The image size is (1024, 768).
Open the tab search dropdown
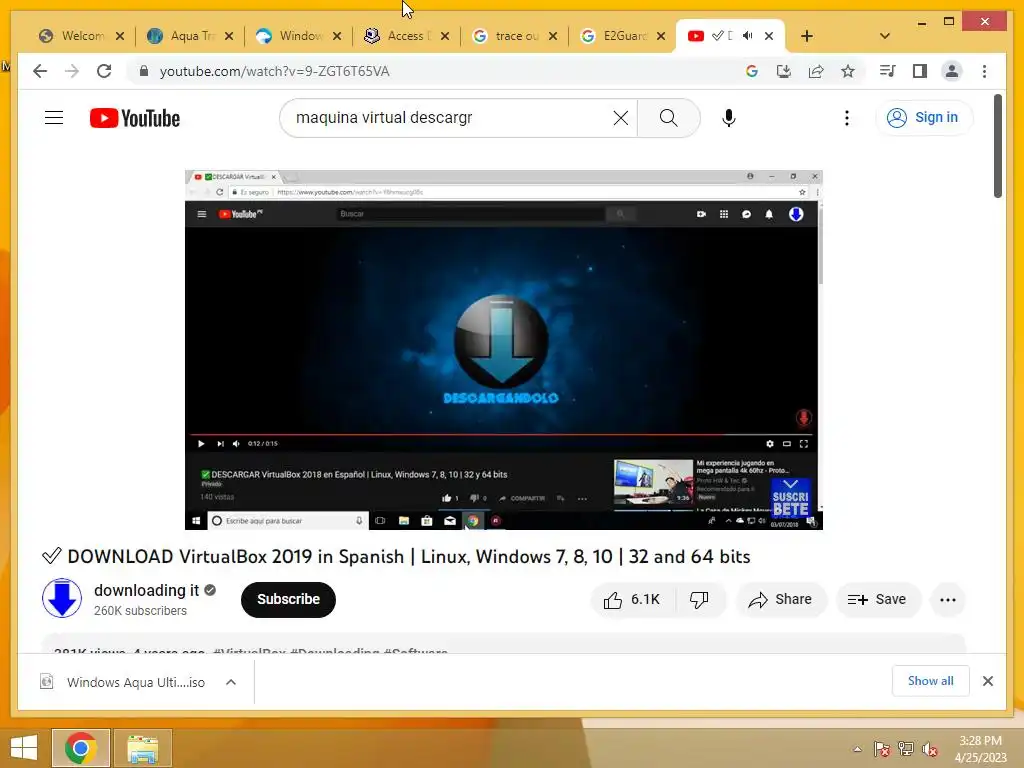pos(885,36)
